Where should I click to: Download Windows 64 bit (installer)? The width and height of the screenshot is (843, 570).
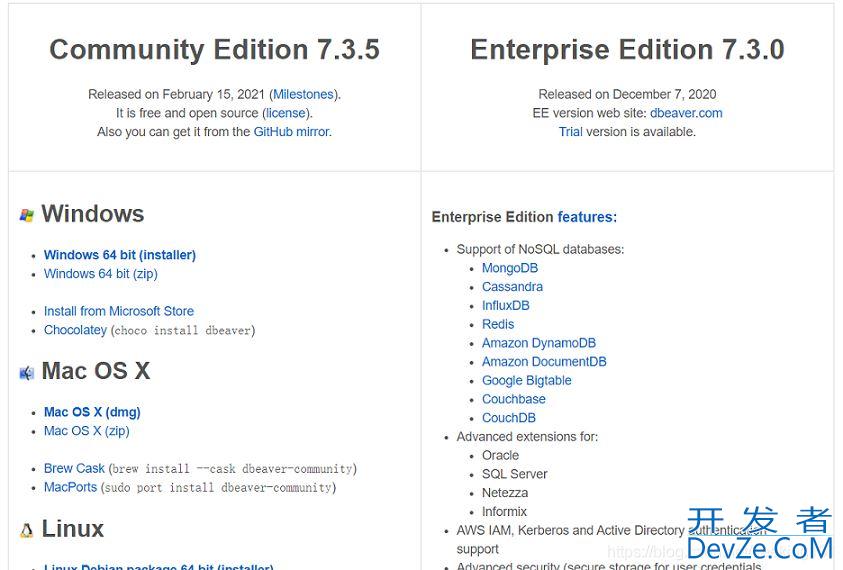click(120, 255)
